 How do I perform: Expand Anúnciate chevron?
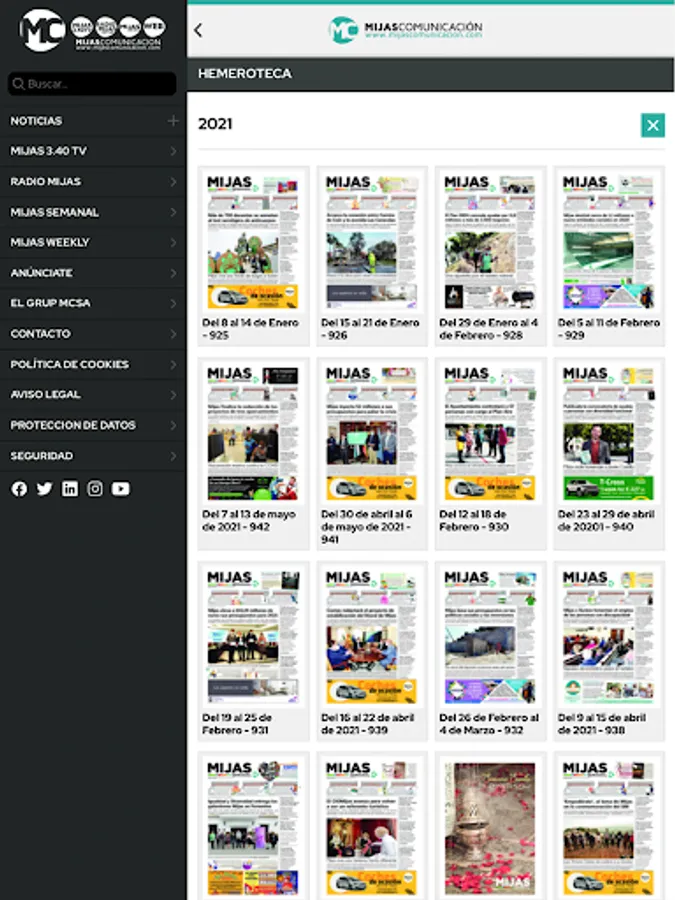[x=173, y=273]
